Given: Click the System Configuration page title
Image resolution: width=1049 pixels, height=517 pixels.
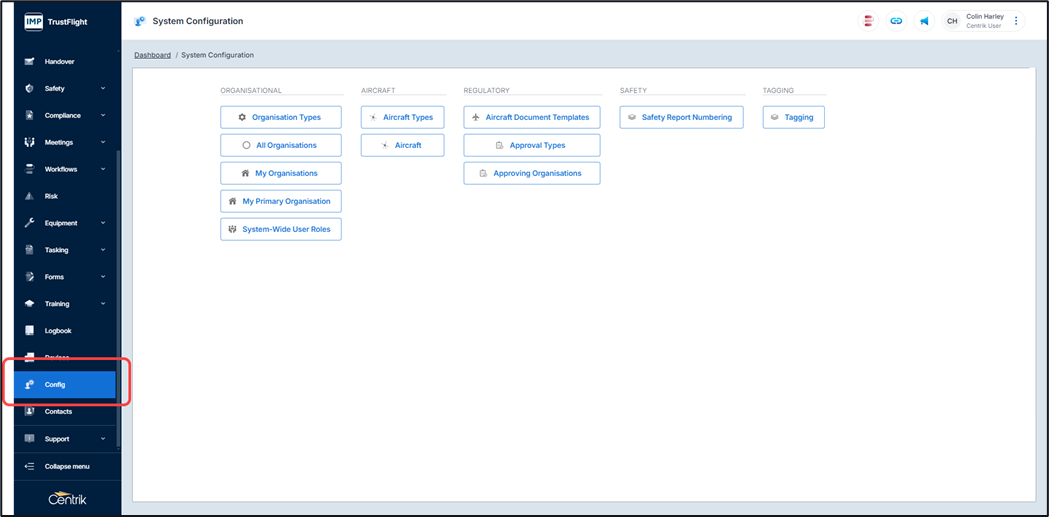Looking at the screenshot, I should pos(198,21).
